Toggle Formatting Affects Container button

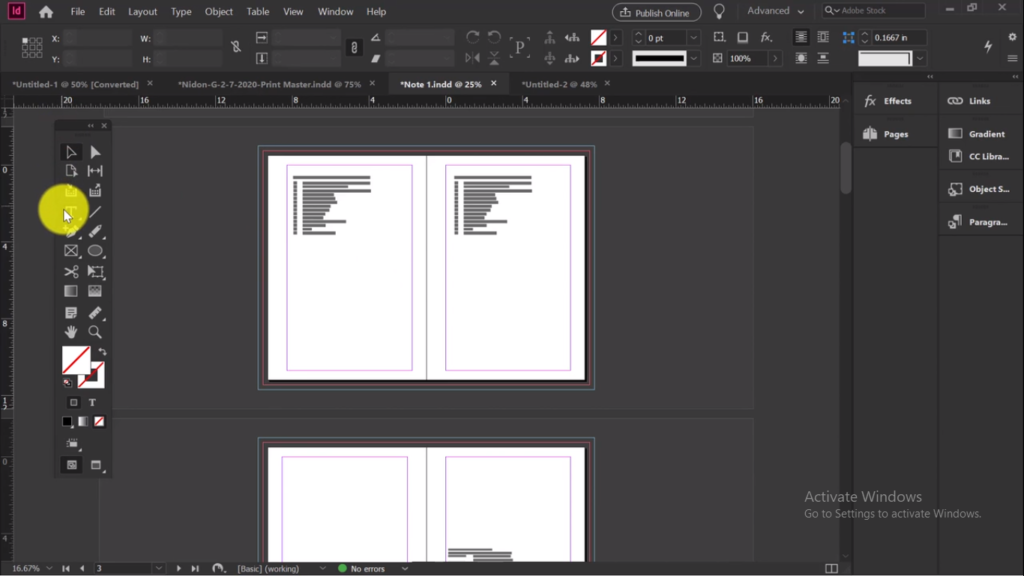coord(74,402)
